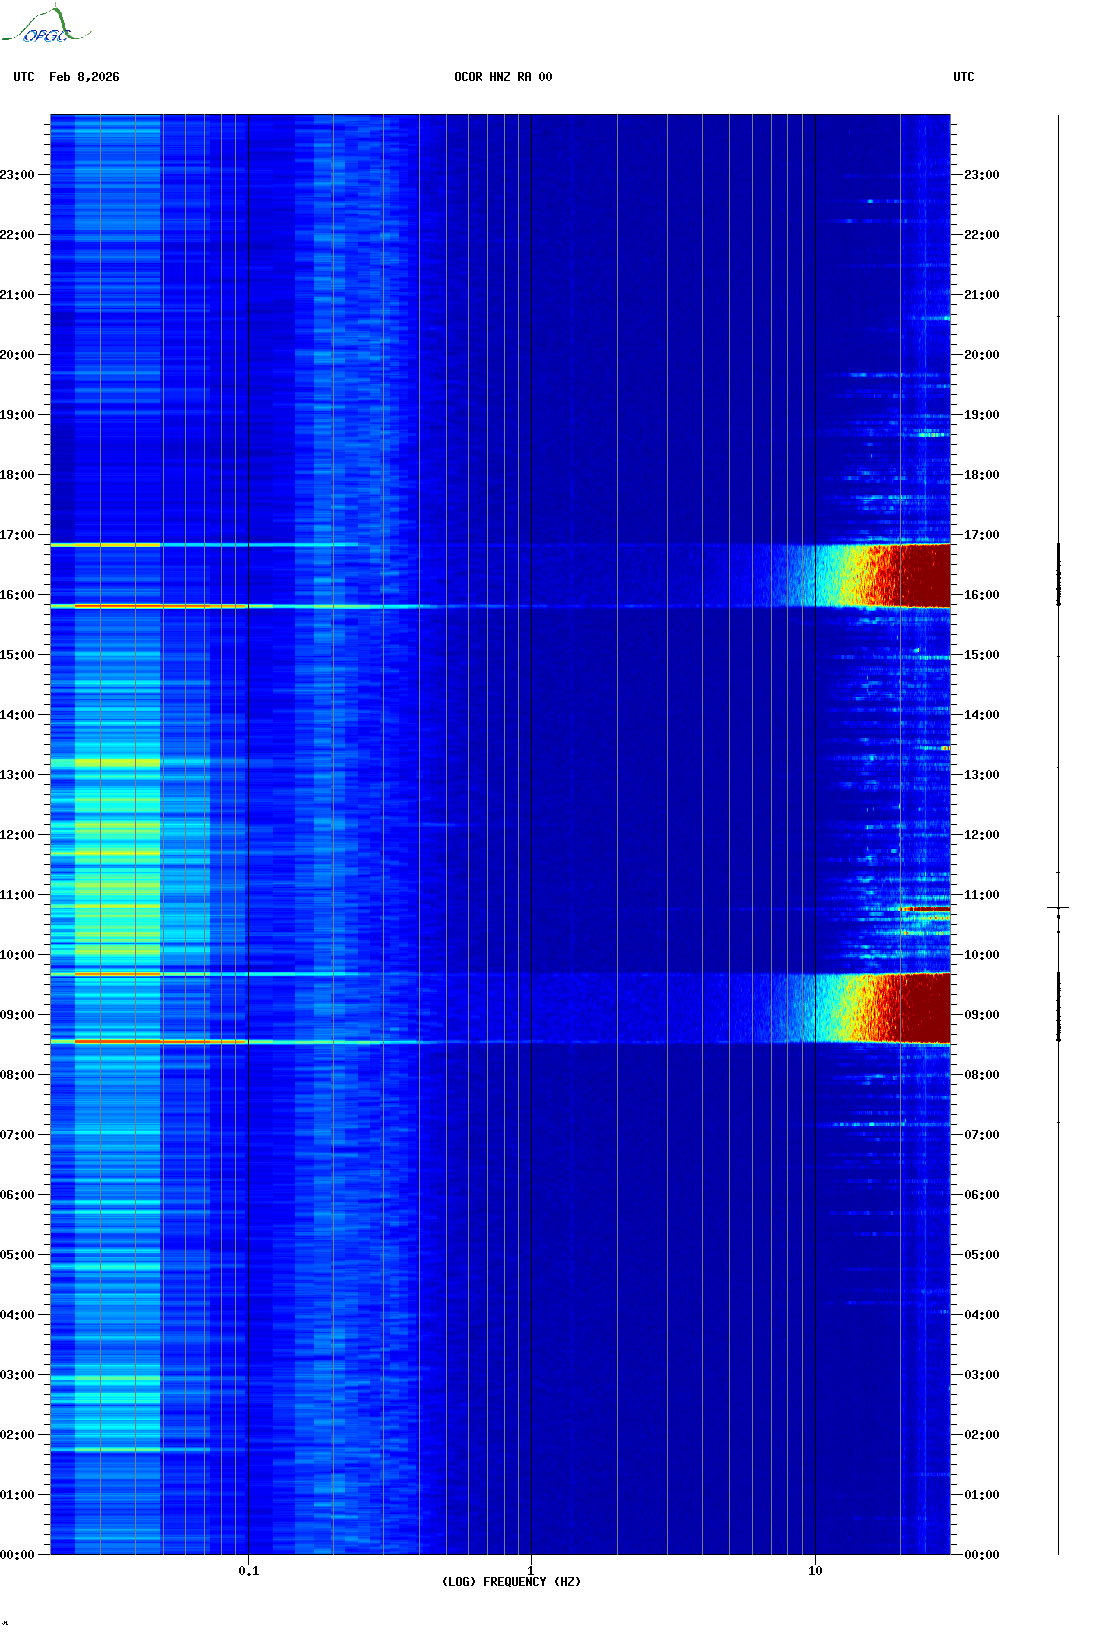Click the left axis 04:00 time label

coord(17,1315)
